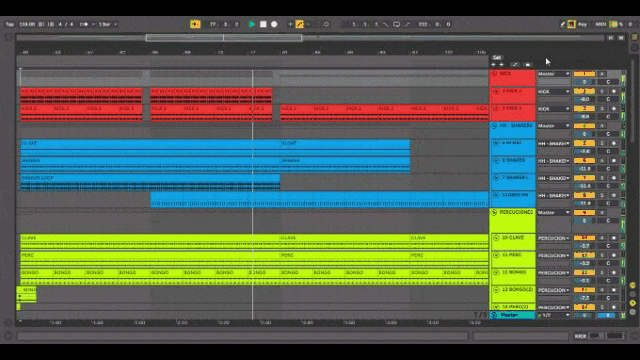Collapse the PERCUCIONES group track
The image size is (640, 360).
tap(494, 212)
